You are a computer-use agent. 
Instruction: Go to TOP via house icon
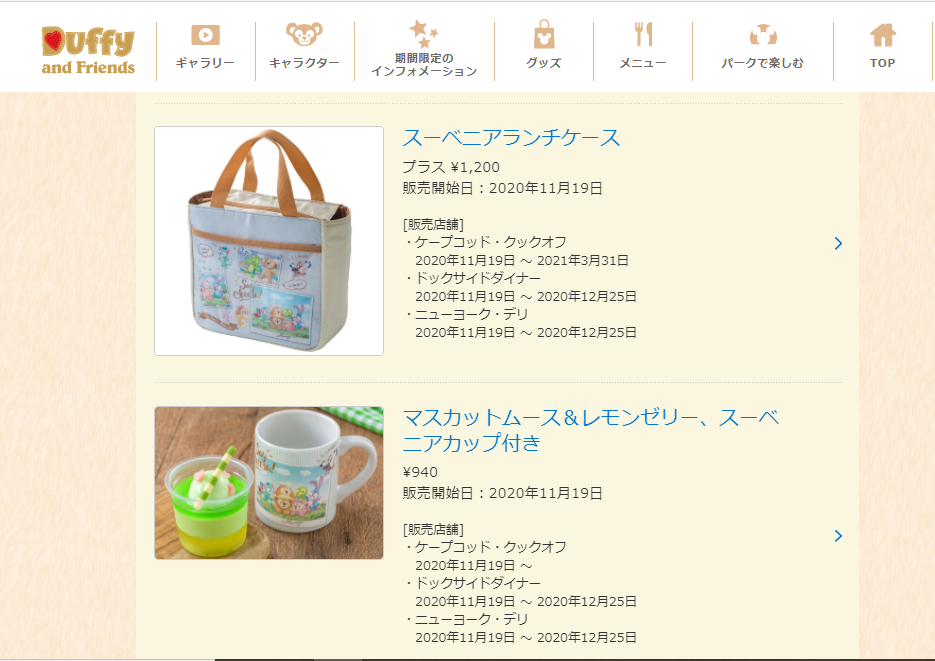[x=883, y=35]
